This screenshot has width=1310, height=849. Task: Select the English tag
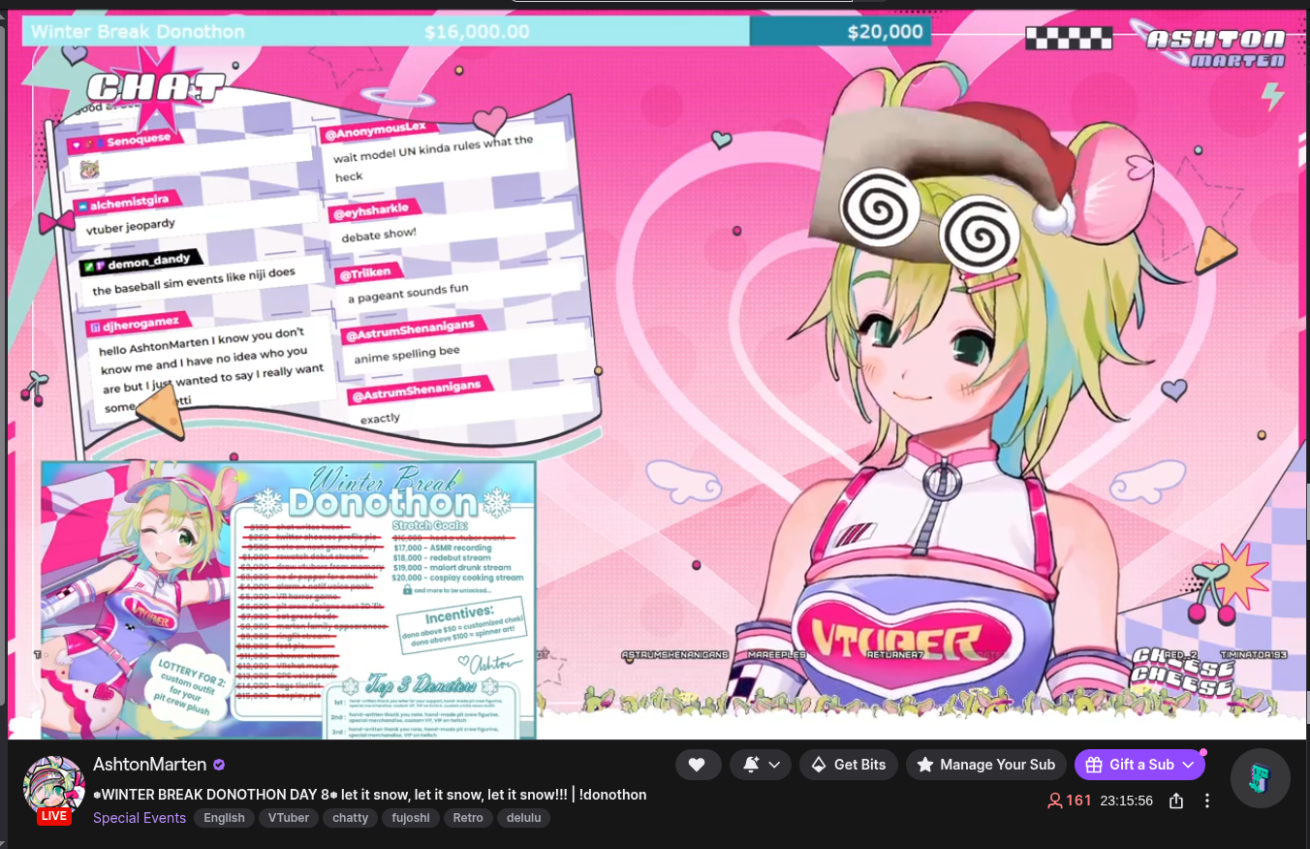224,818
